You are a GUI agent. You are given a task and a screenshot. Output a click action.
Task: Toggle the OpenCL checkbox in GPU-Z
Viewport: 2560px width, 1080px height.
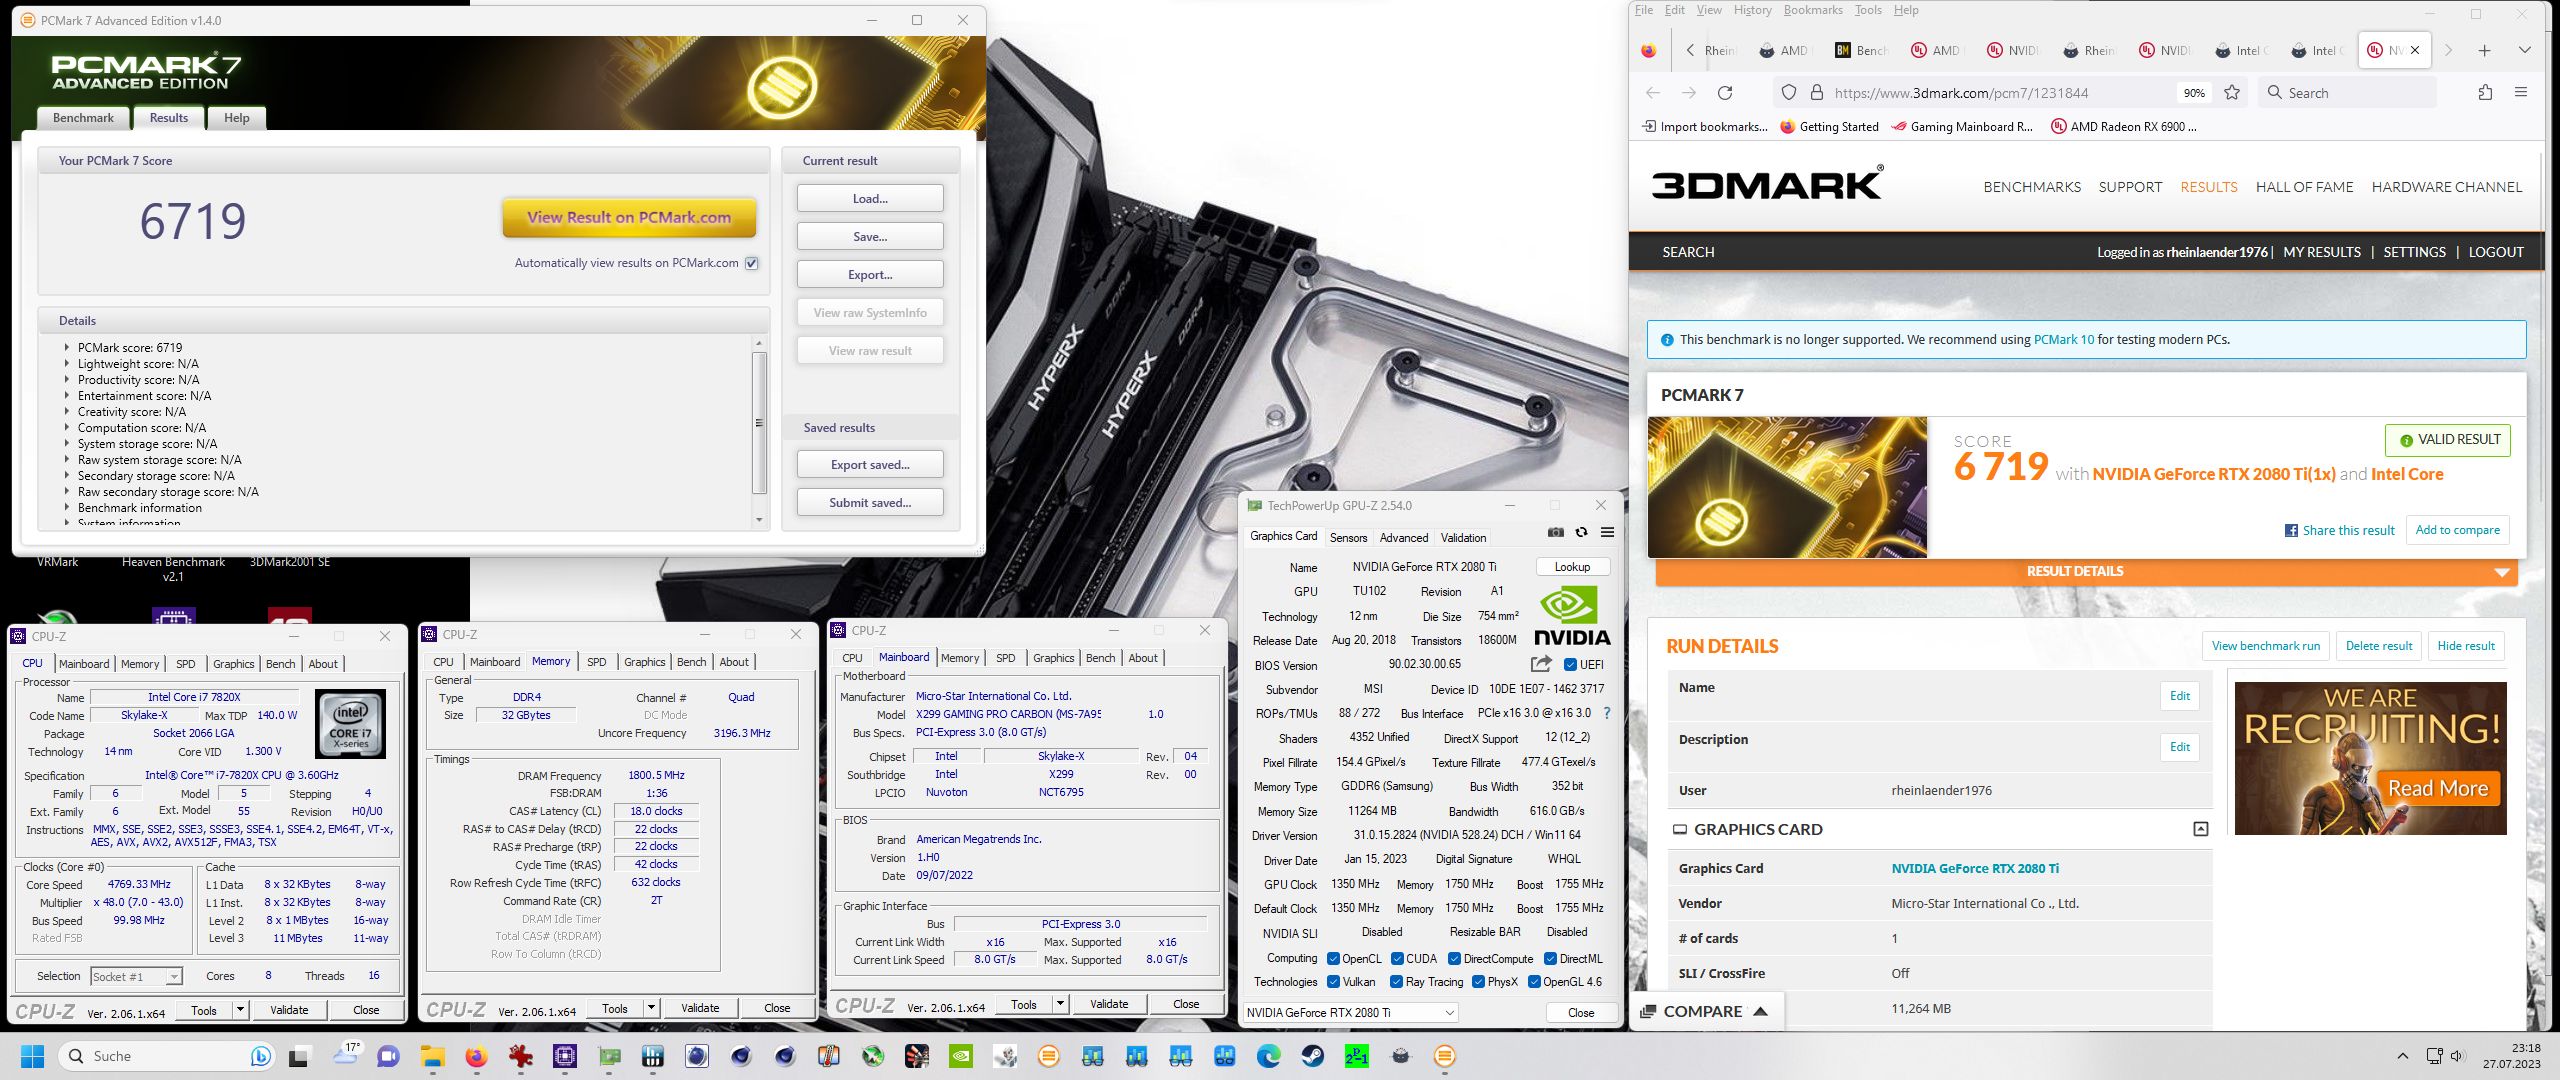coord(1333,958)
